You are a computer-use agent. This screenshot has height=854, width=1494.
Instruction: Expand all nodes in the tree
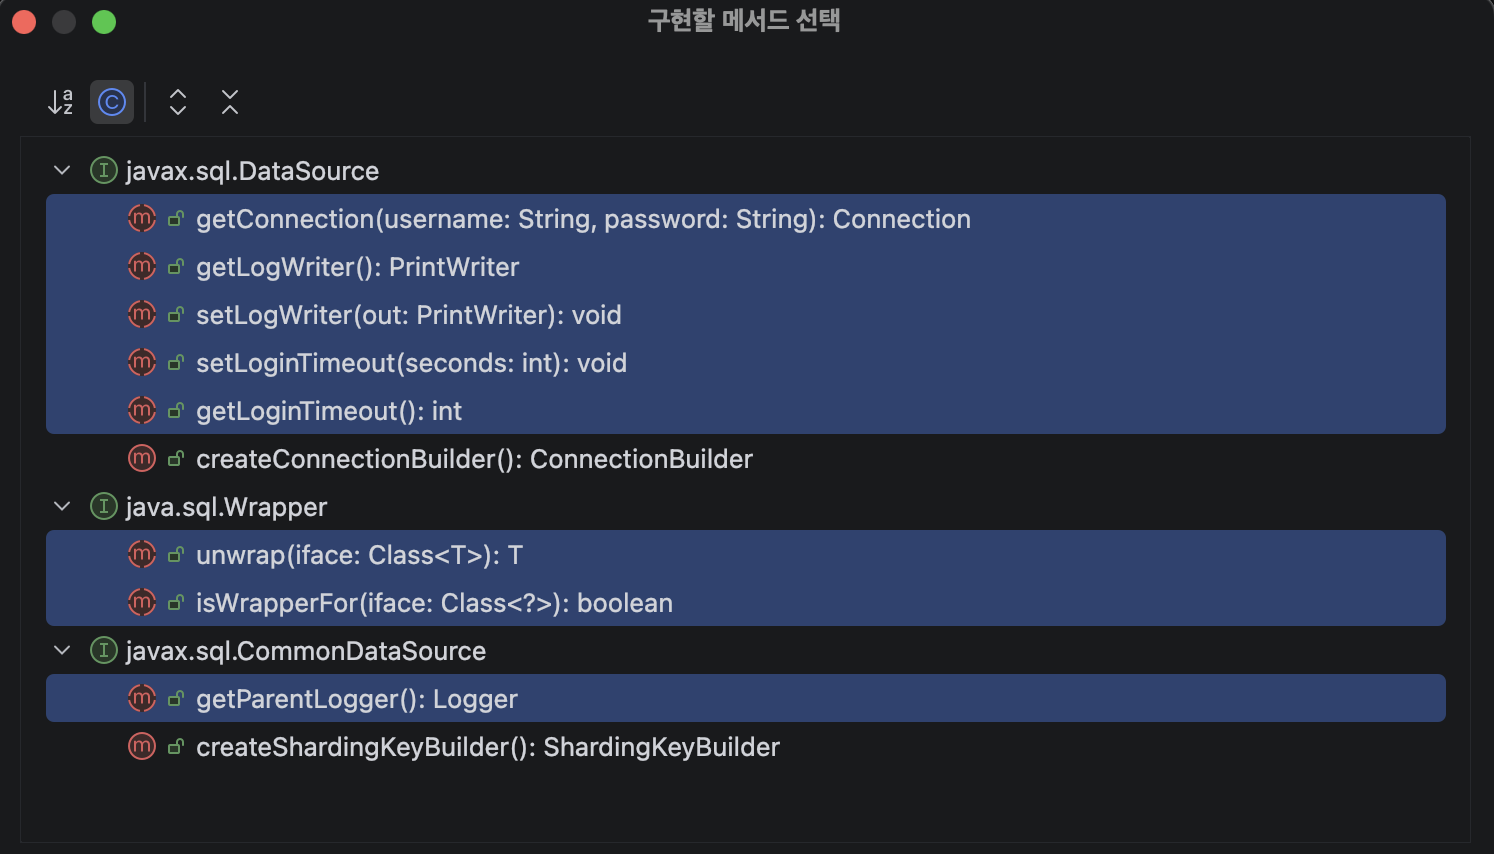[x=178, y=102]
